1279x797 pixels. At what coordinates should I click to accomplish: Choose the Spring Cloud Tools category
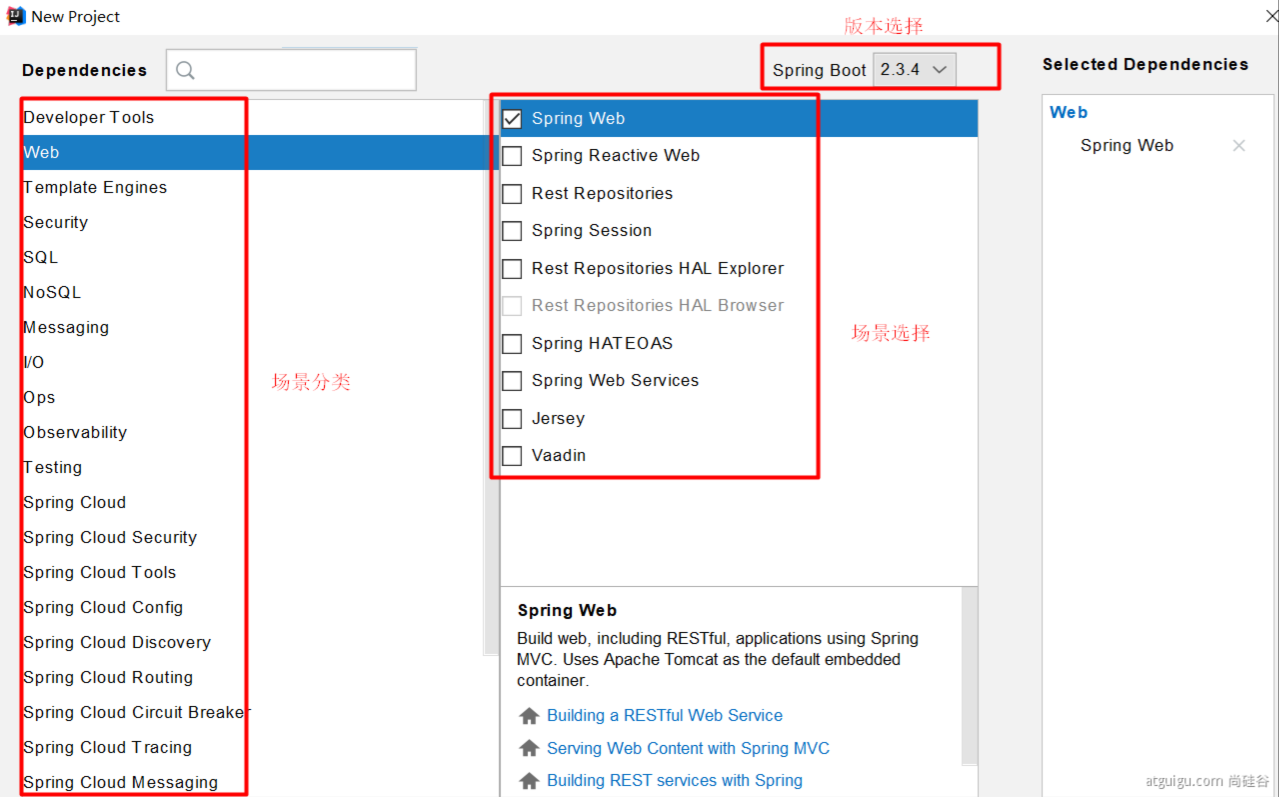(x=252, y=573)
